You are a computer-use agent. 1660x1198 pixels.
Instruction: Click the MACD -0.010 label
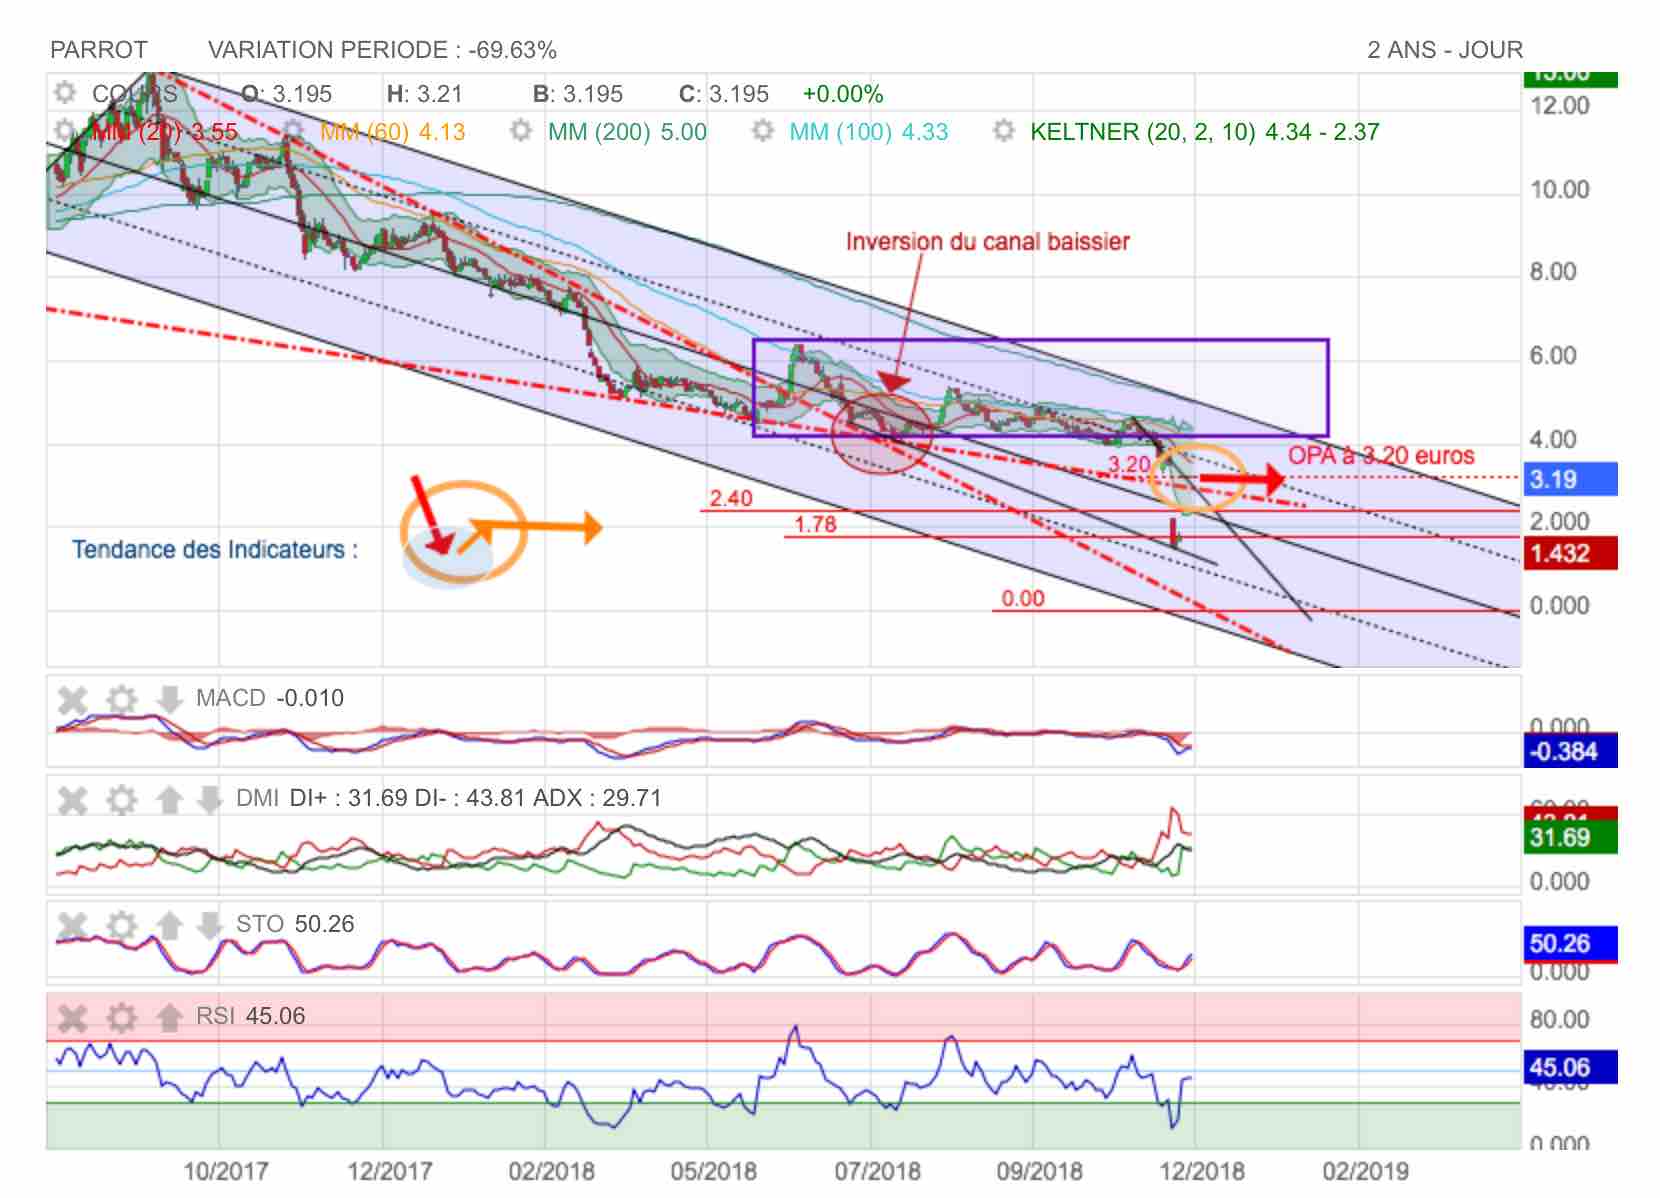(270, 698)
